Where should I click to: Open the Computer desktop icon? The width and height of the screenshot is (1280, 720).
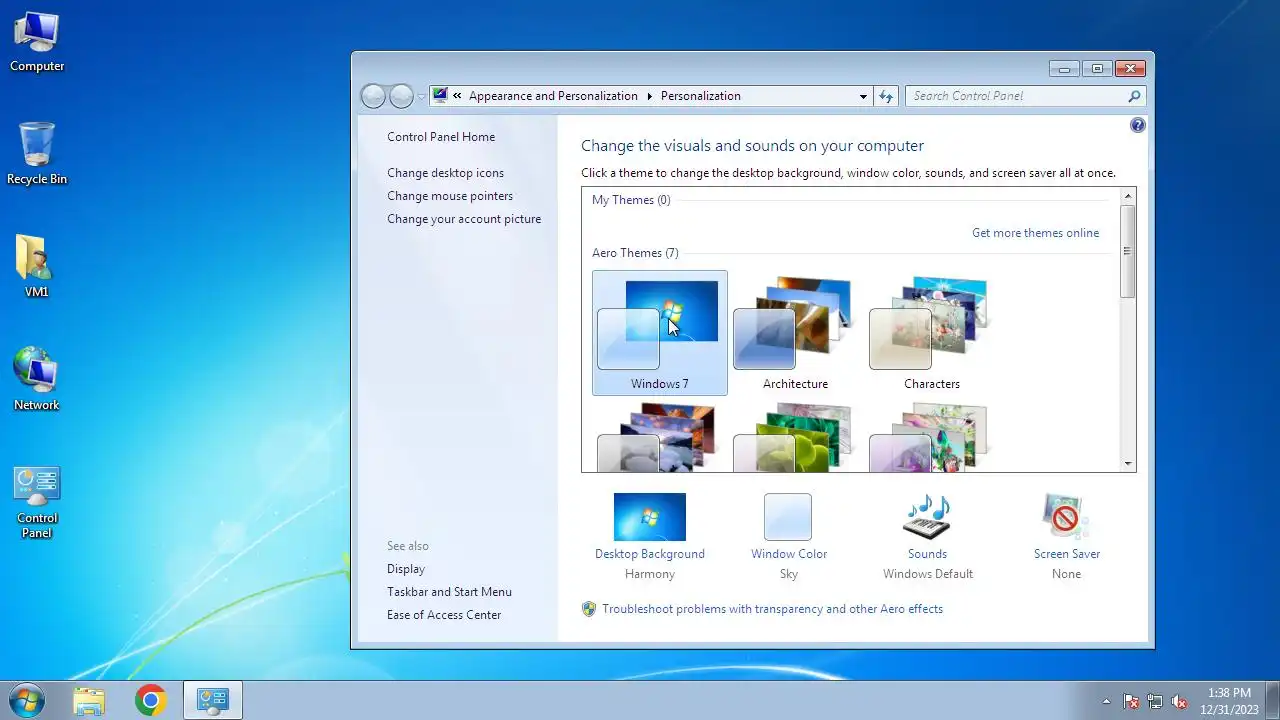[37, 42]
